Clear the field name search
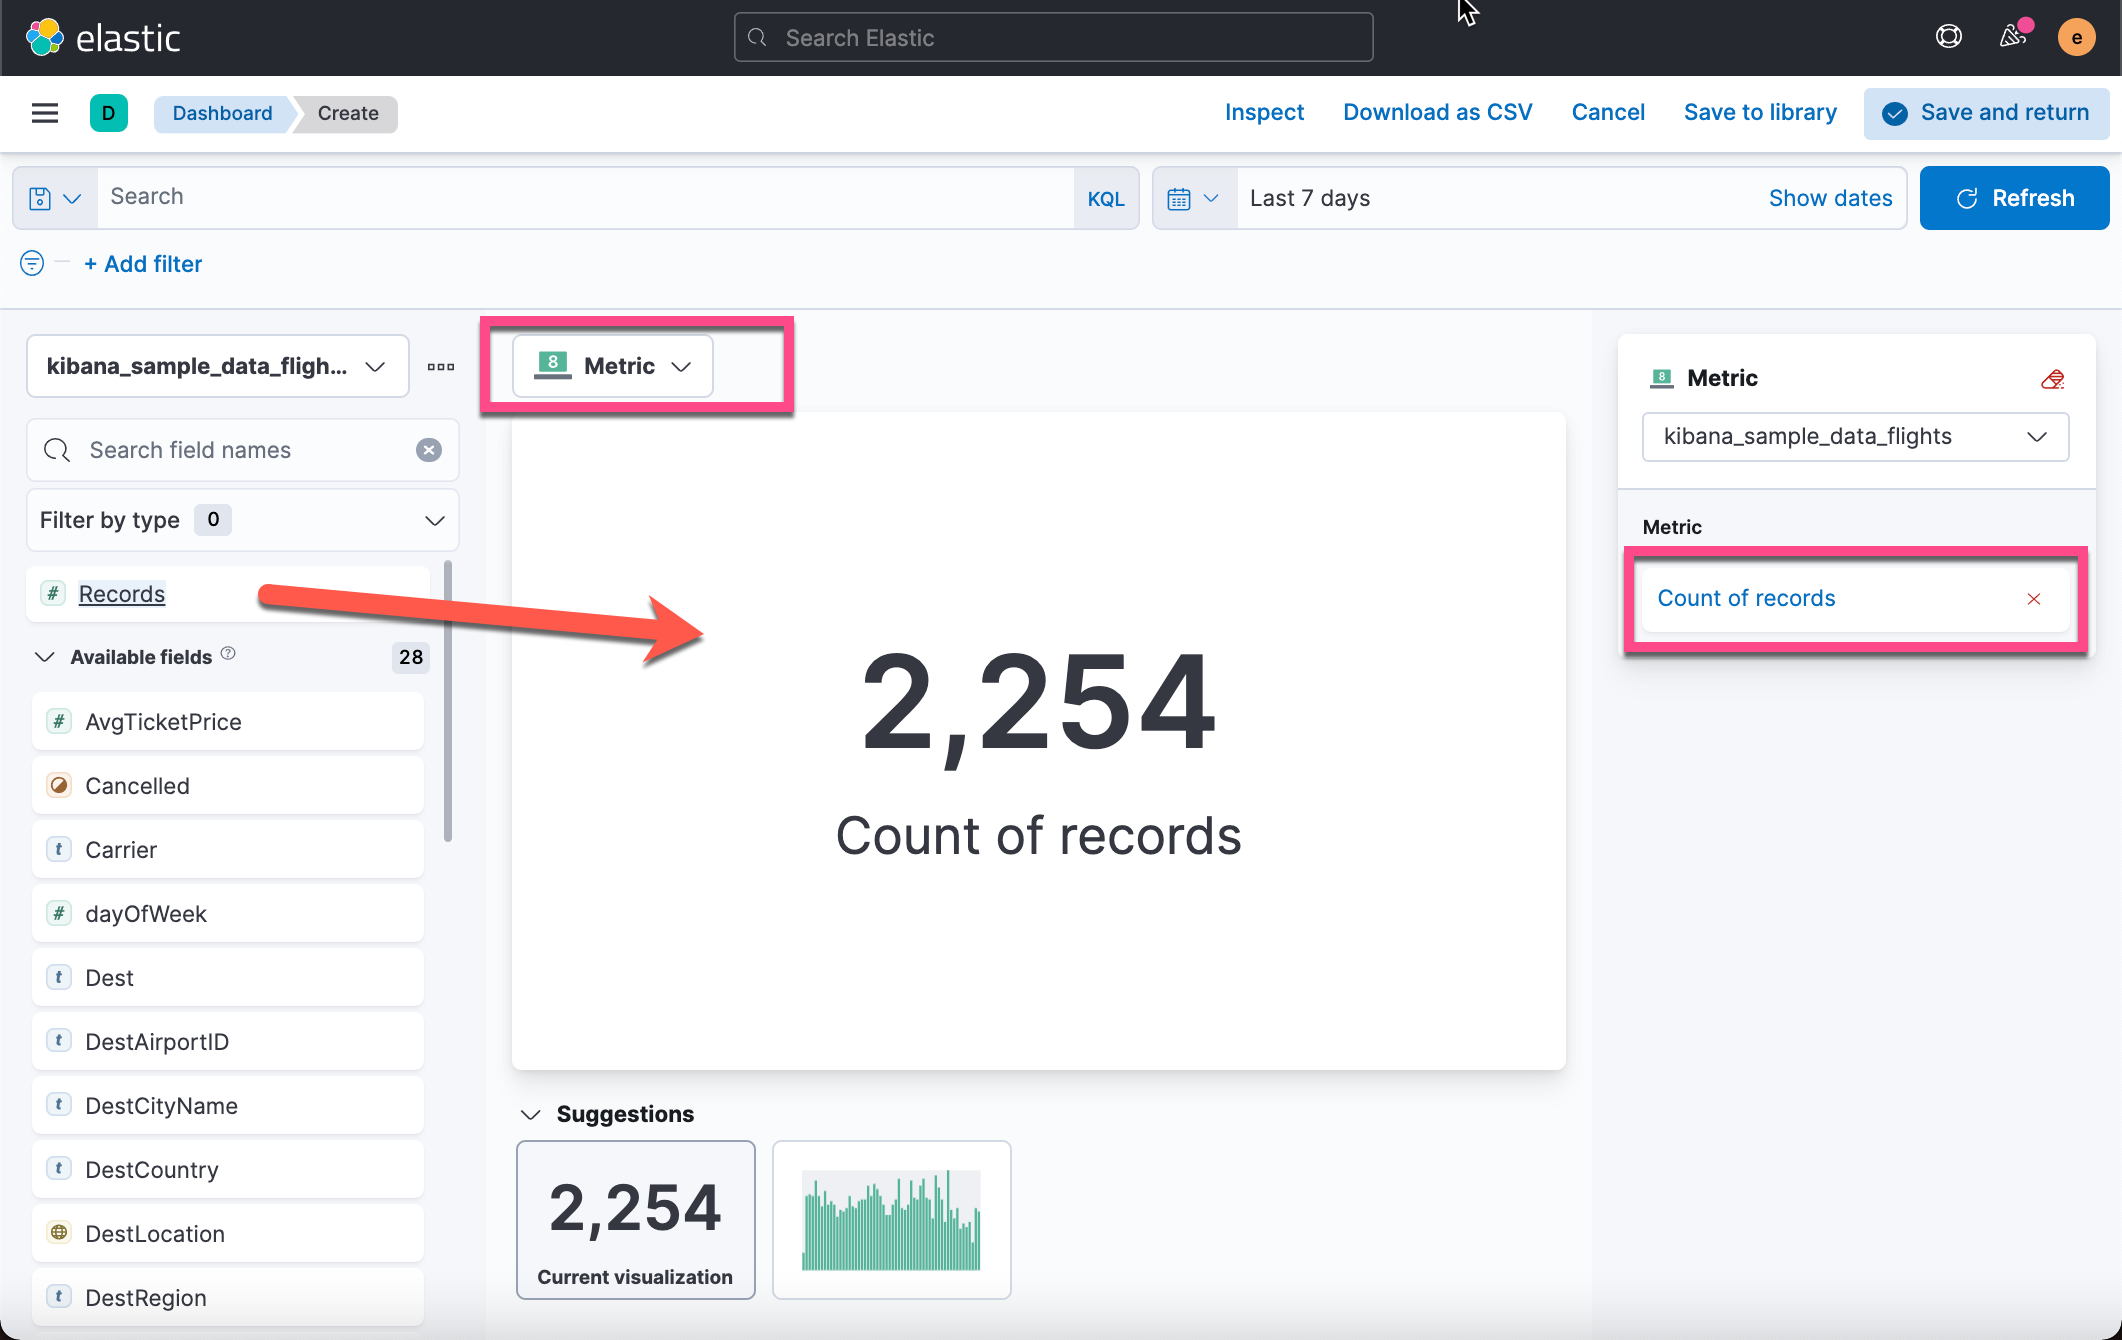2122x1340 pixels. 429,450
